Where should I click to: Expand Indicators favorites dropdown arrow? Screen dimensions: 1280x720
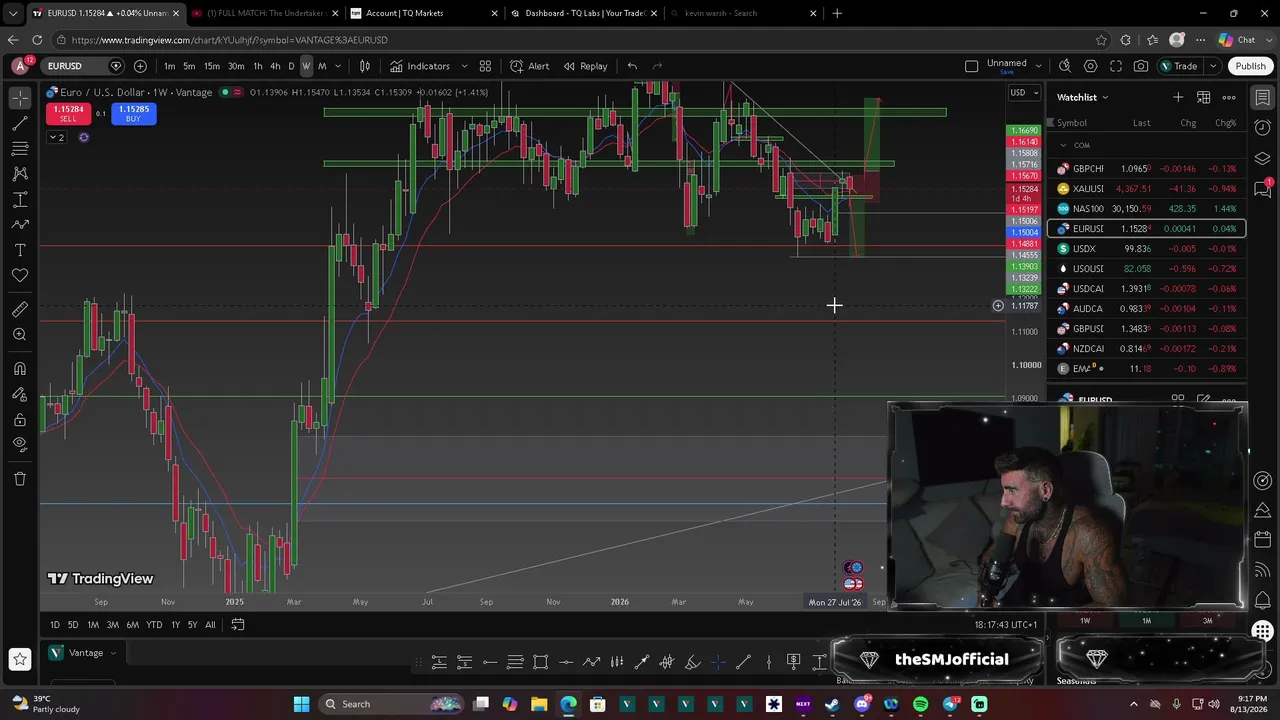(464, 66)
